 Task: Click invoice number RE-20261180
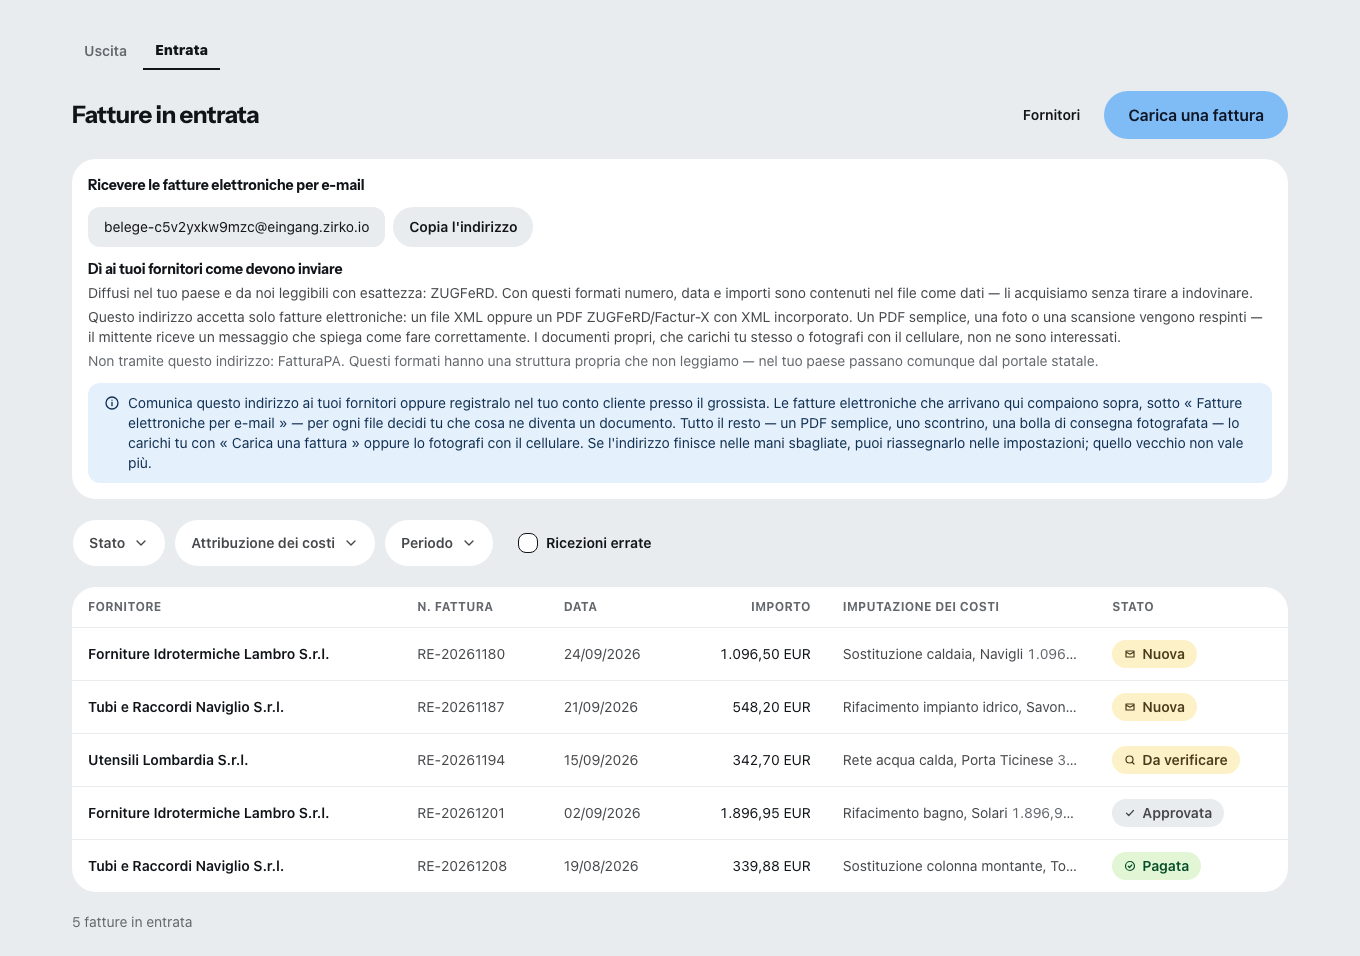click(x=461, y=654)
